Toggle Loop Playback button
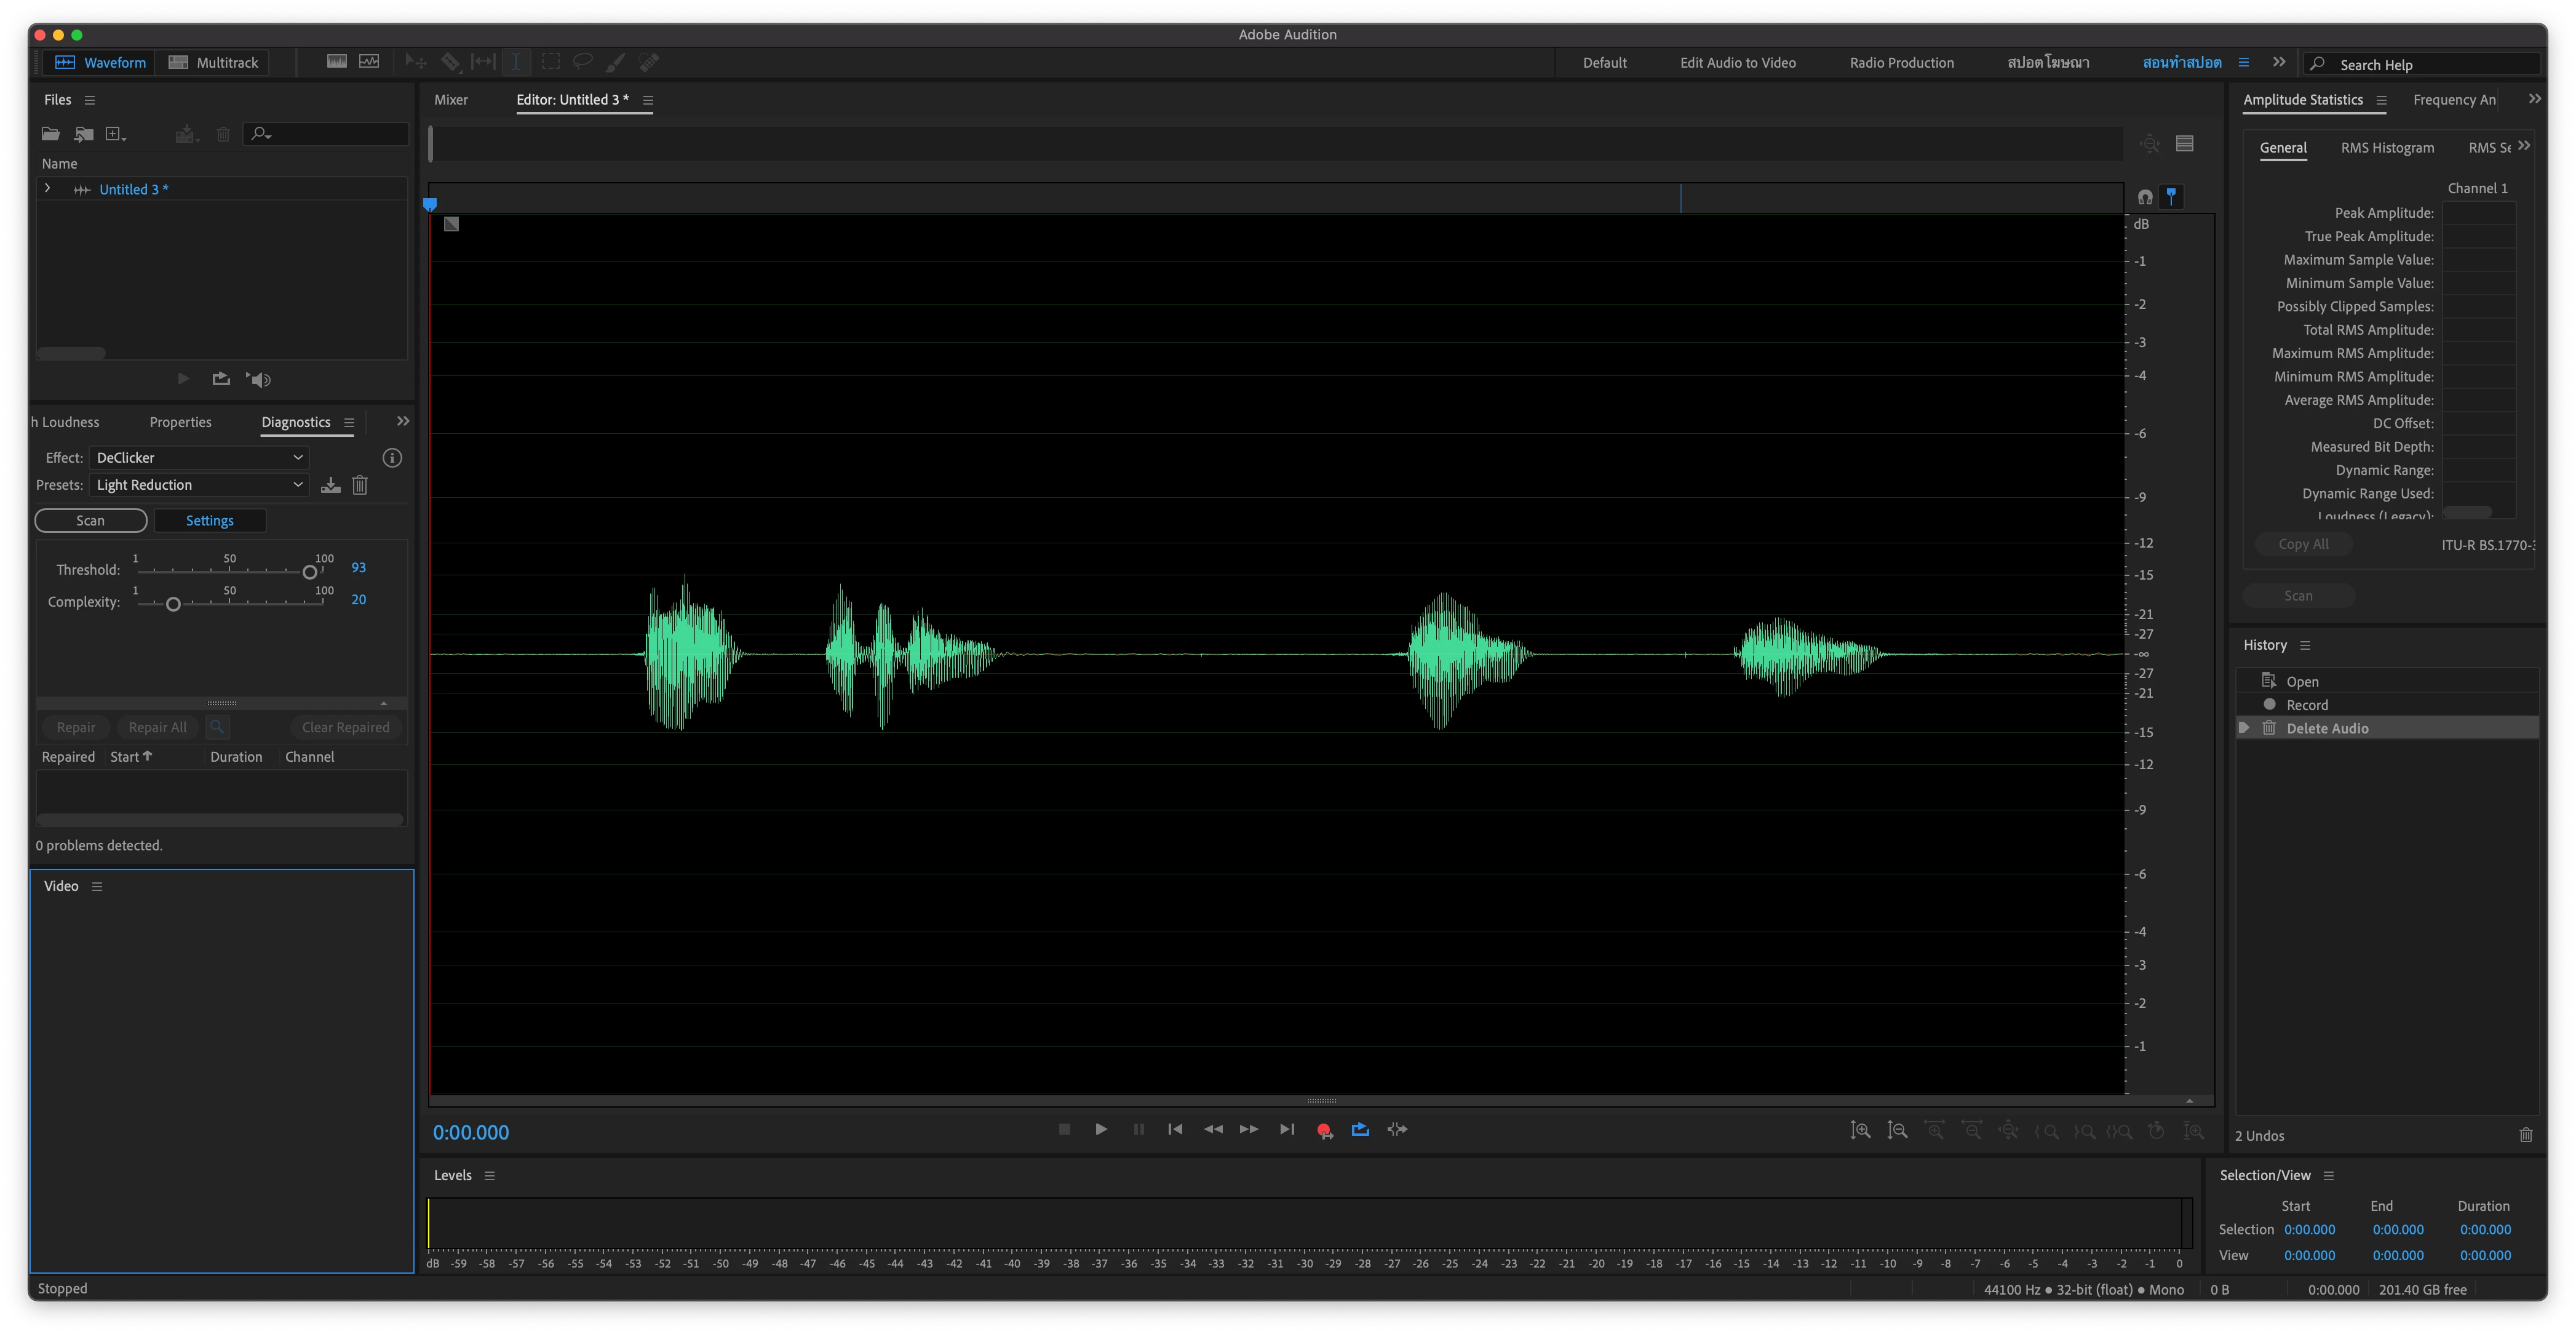Screen dimensions: 2576x1334 (x=1360, y=1130)
